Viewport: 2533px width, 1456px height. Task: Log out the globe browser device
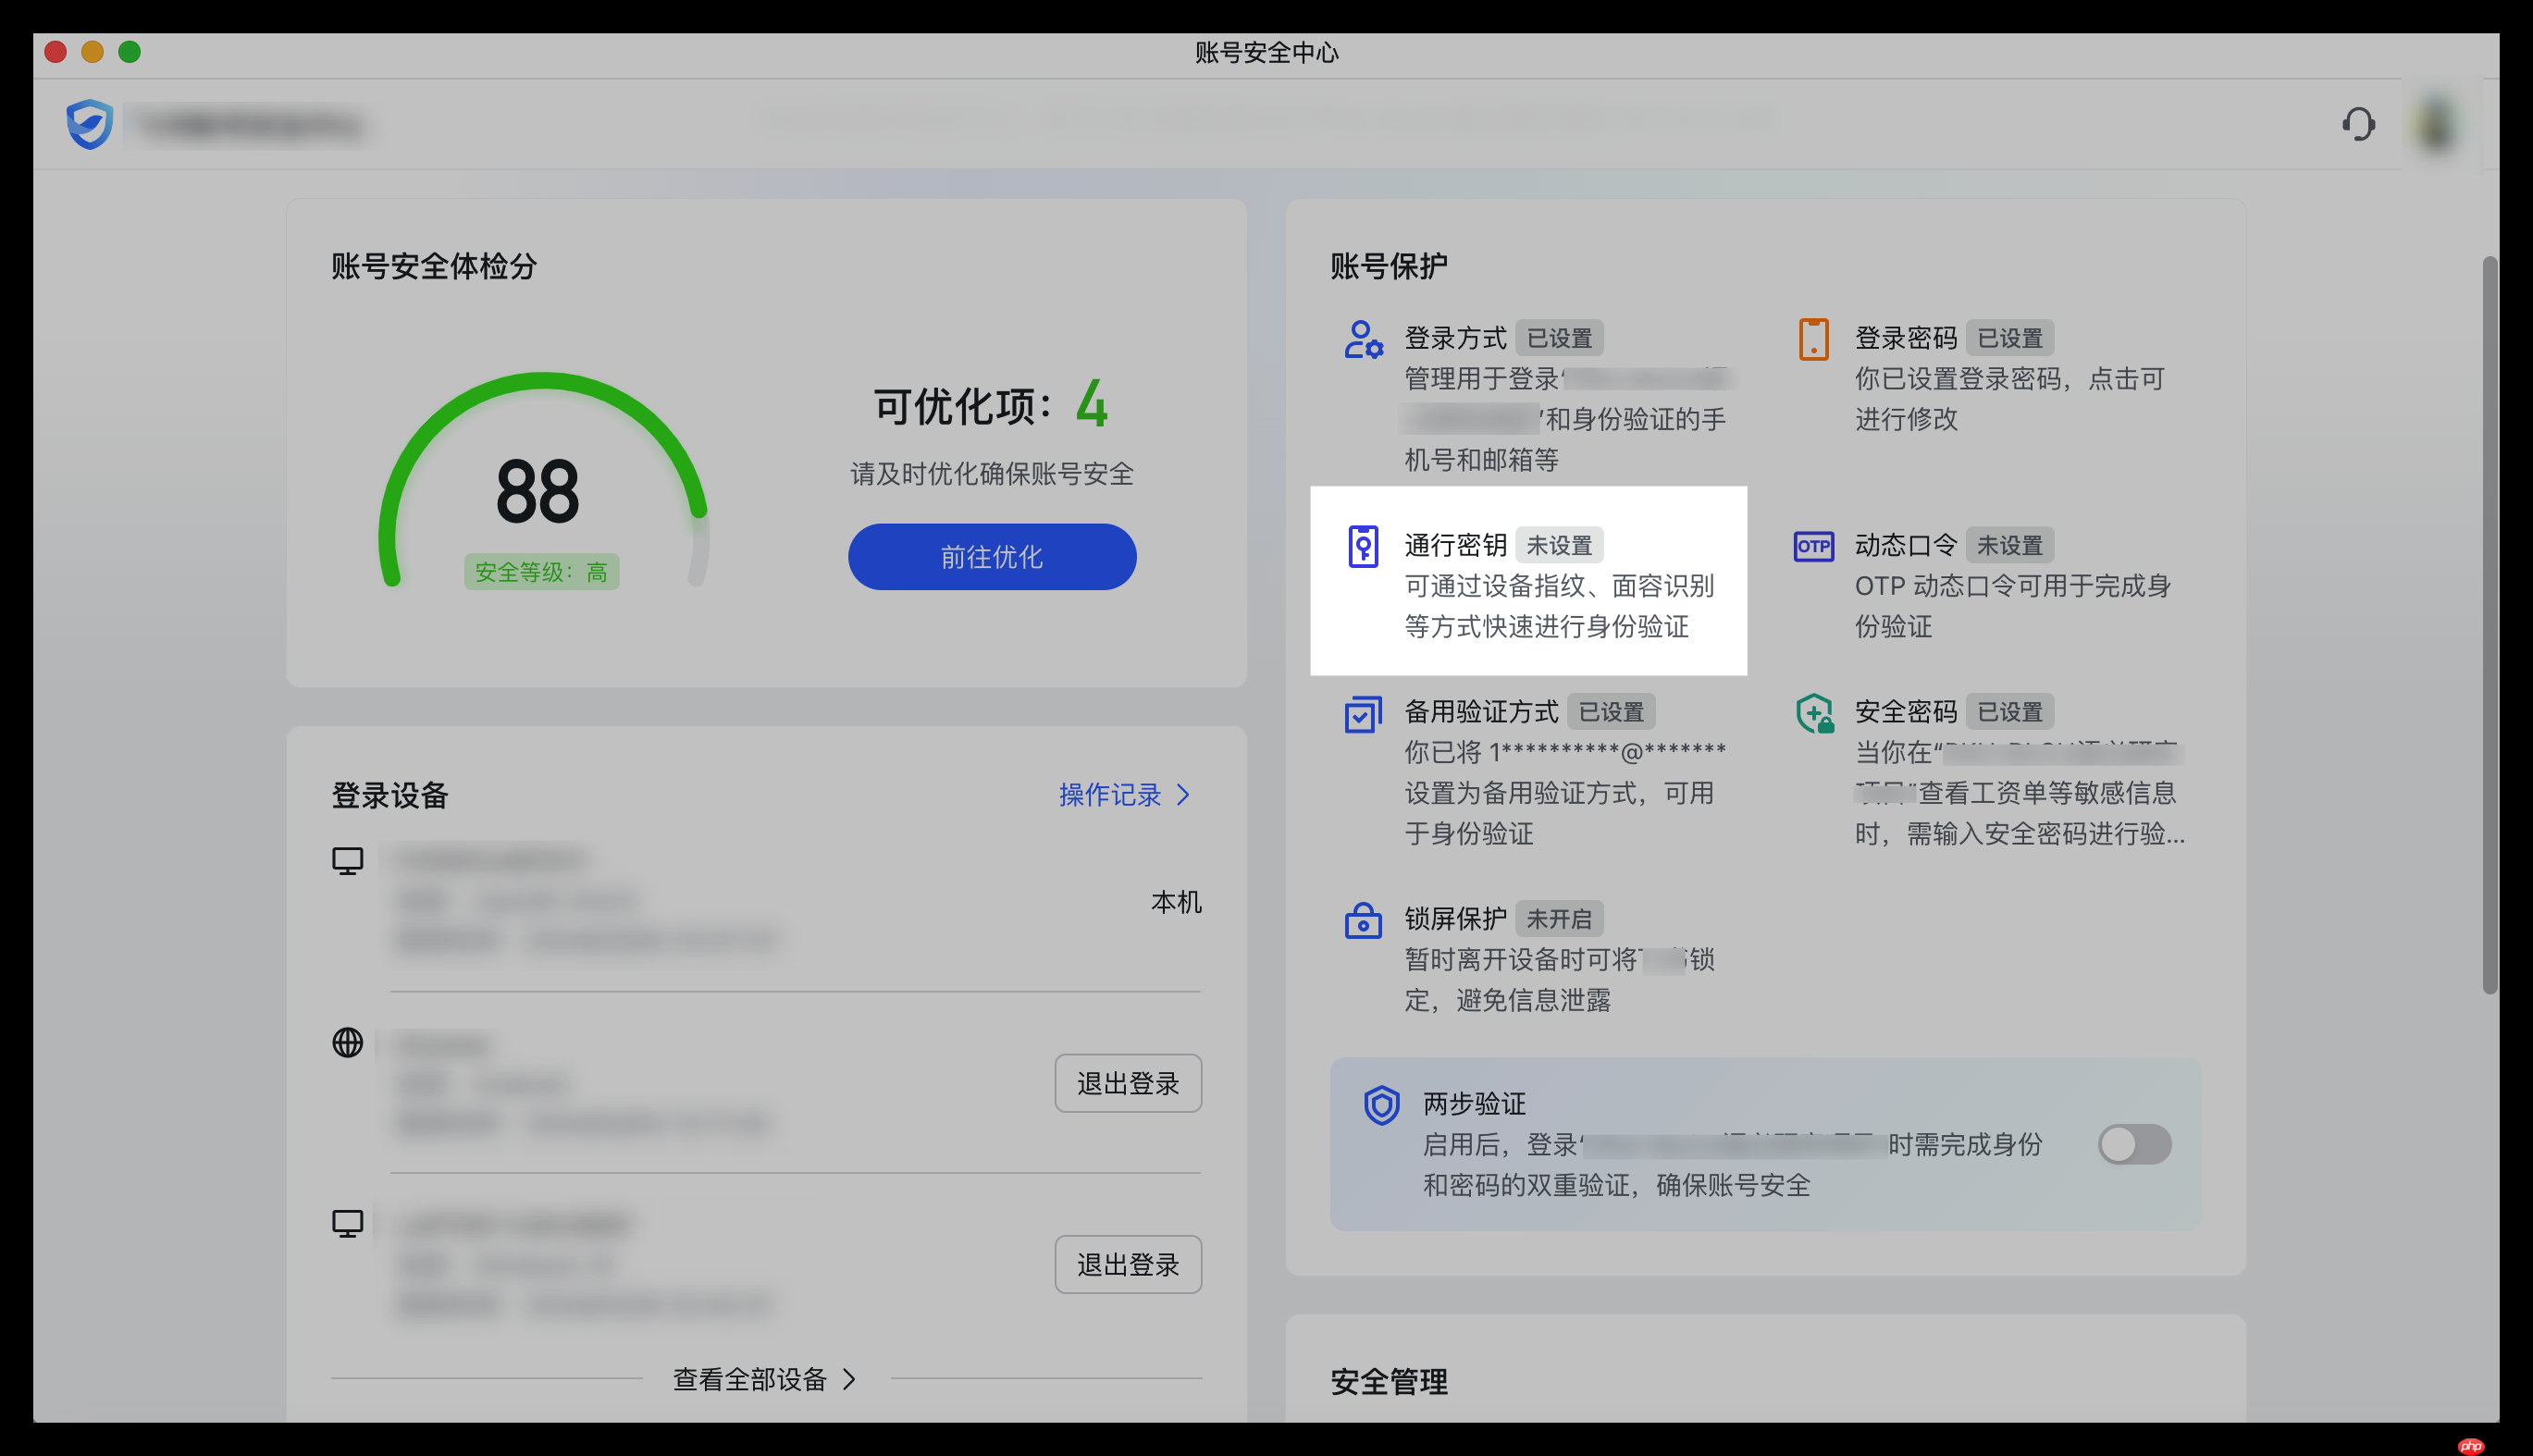(1128, 1083)
